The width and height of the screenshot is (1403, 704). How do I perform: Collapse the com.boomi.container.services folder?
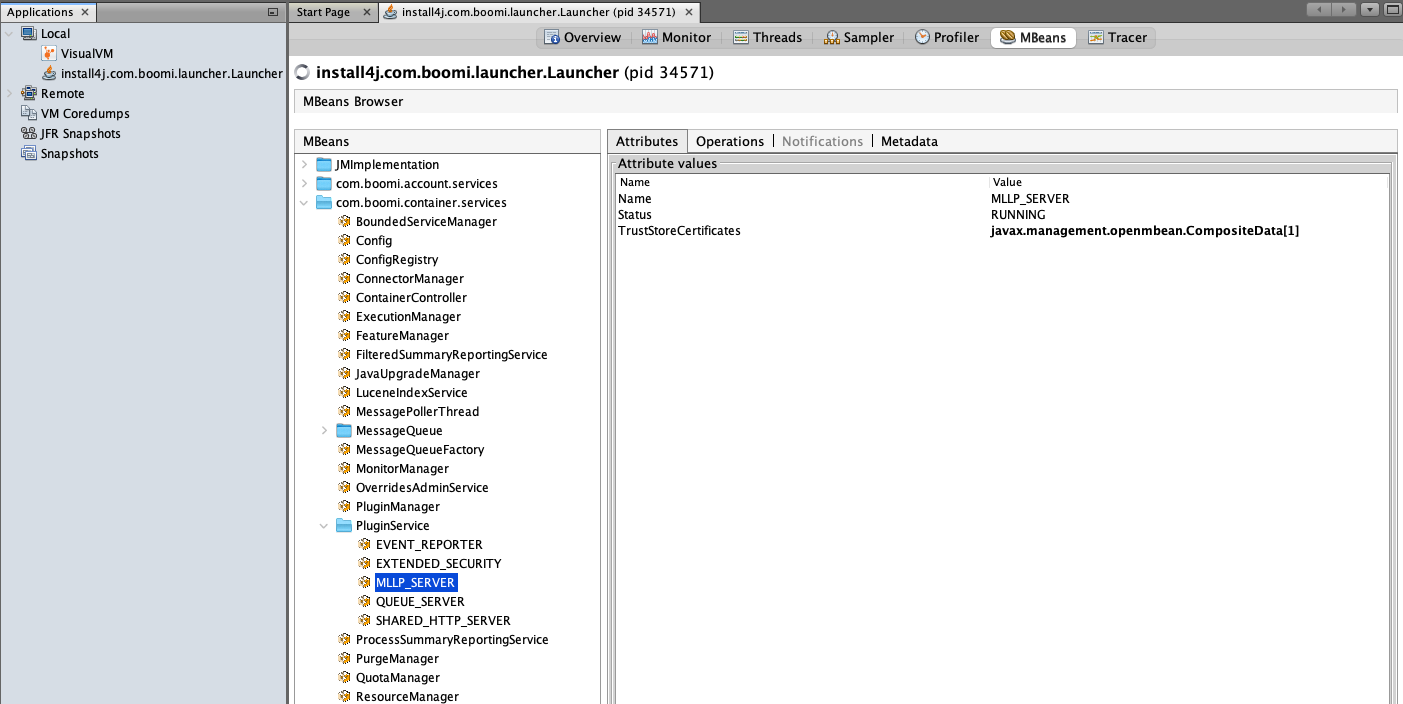pyautogui.click(x=305, y=202)
